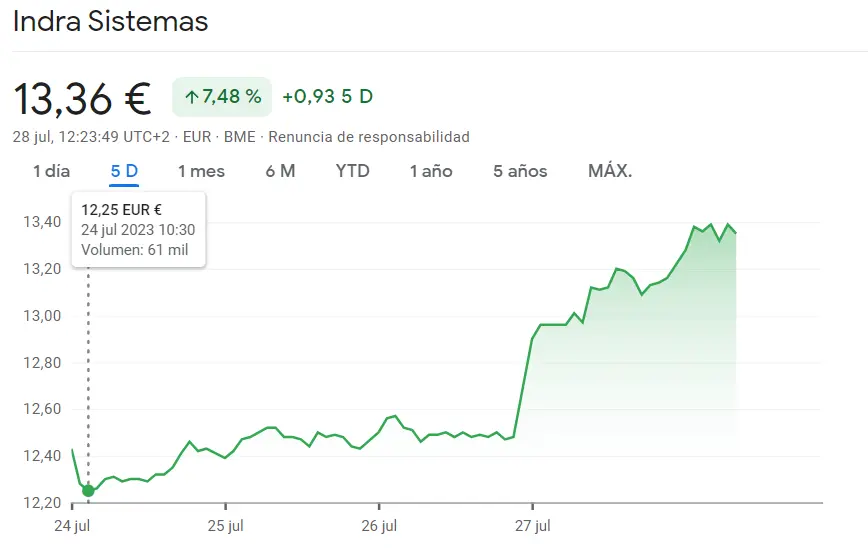Click tooltip date 24 jul 2023 10:30
Viewport: 868px width, 551px height.
pyautogui.click(x=138, y=230)
